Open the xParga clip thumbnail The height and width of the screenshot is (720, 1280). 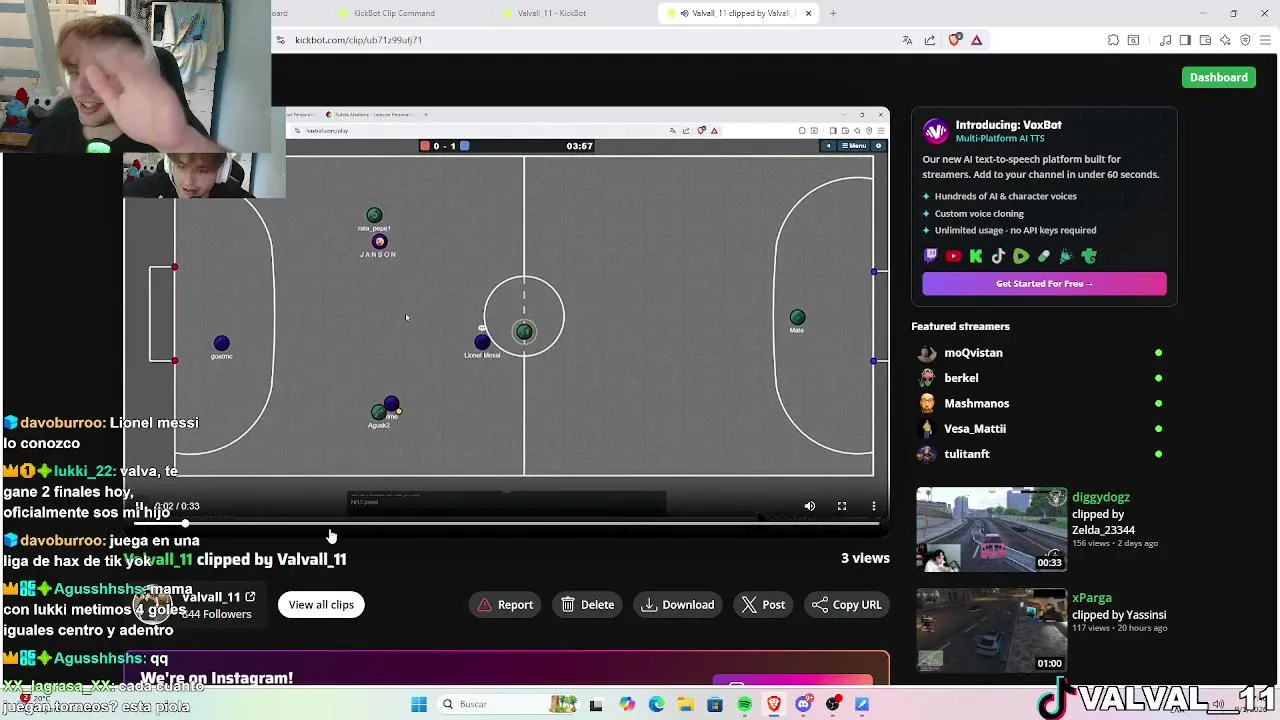[991, 630]
